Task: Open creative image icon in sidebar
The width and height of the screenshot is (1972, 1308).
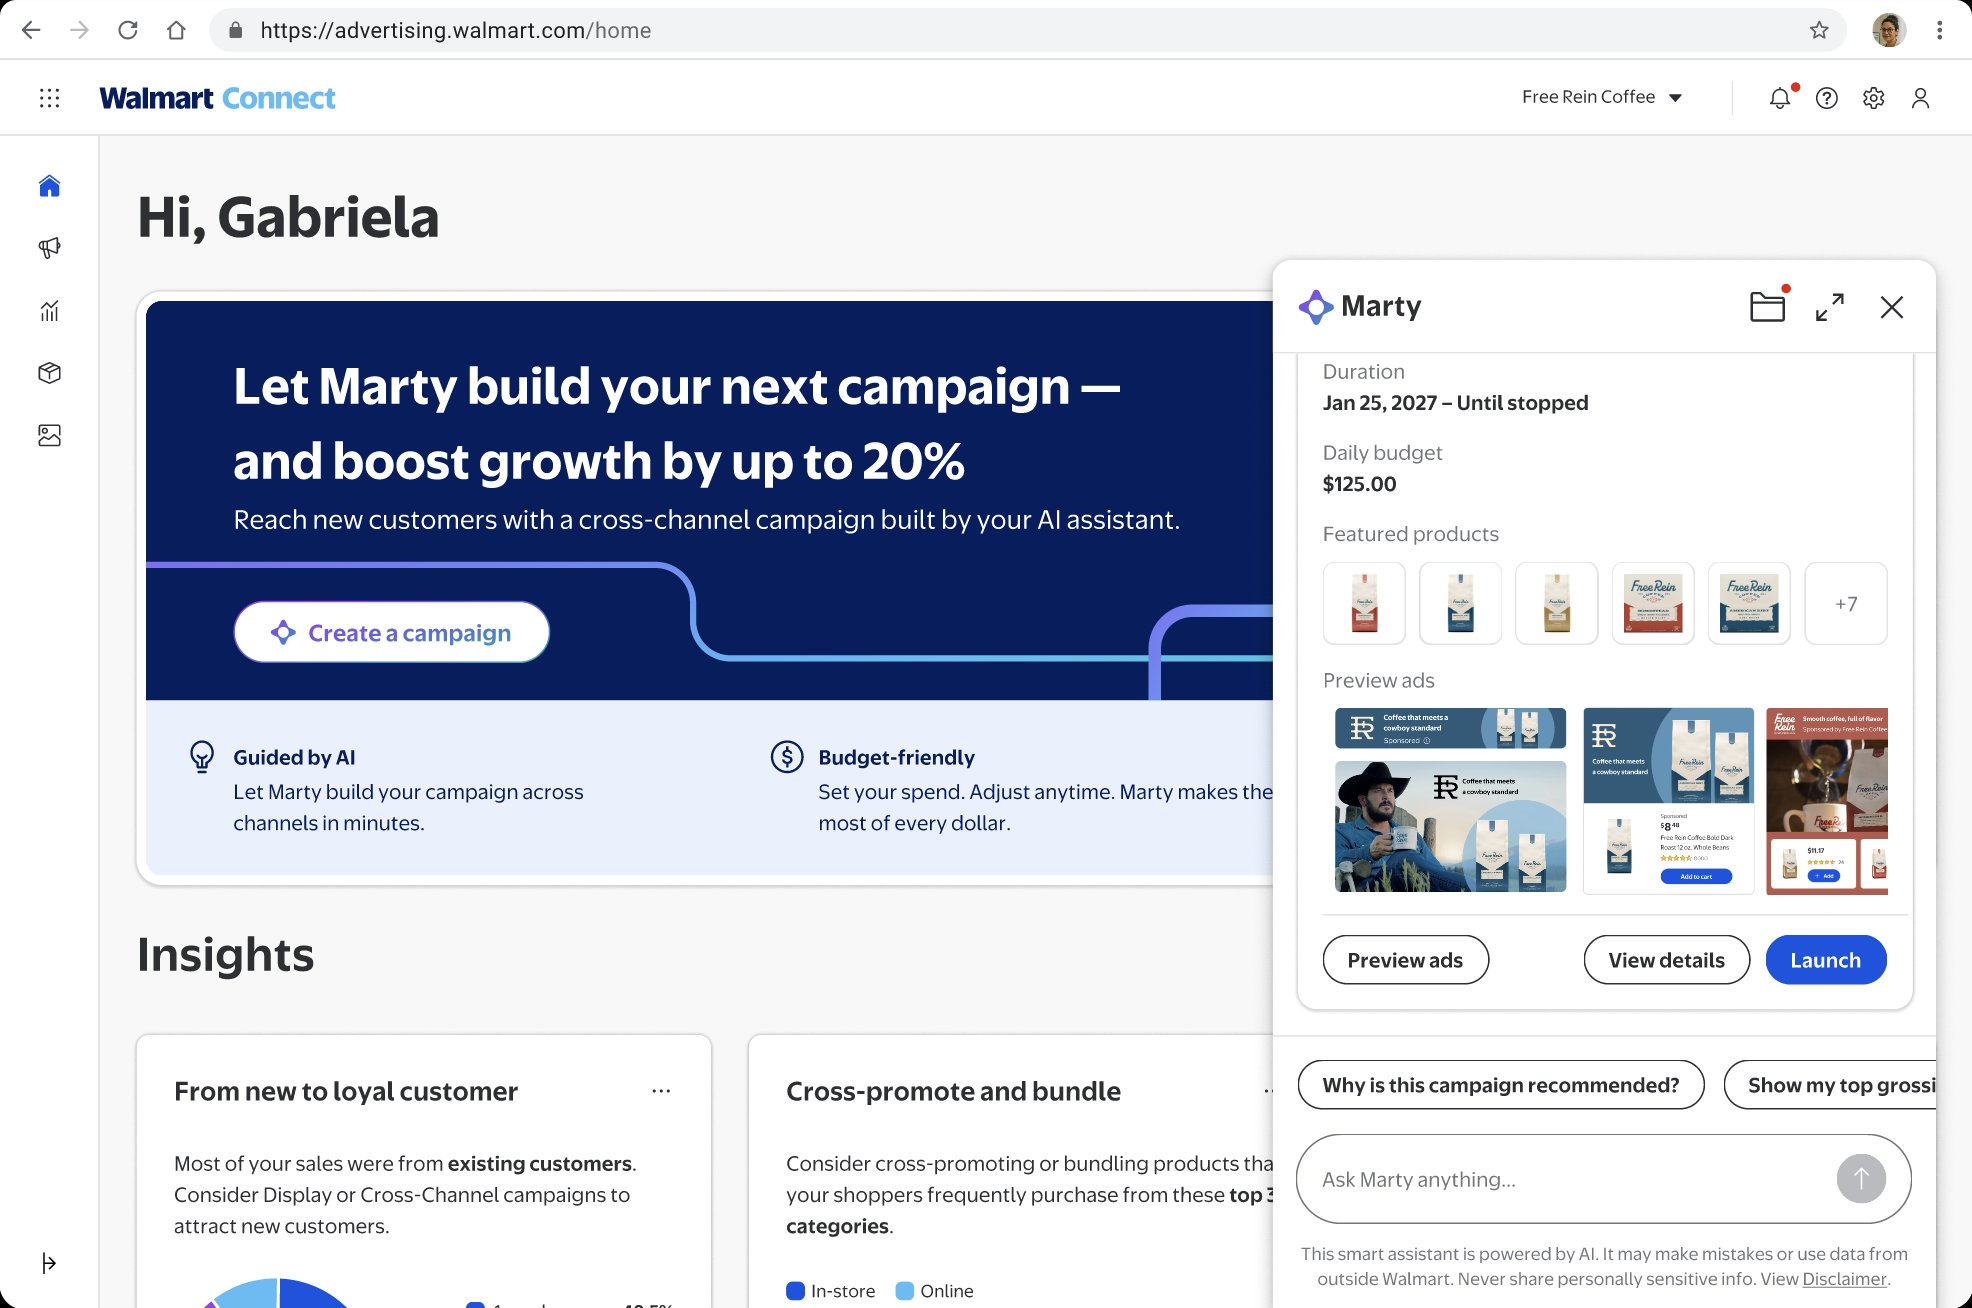Action: coord(49,435)
